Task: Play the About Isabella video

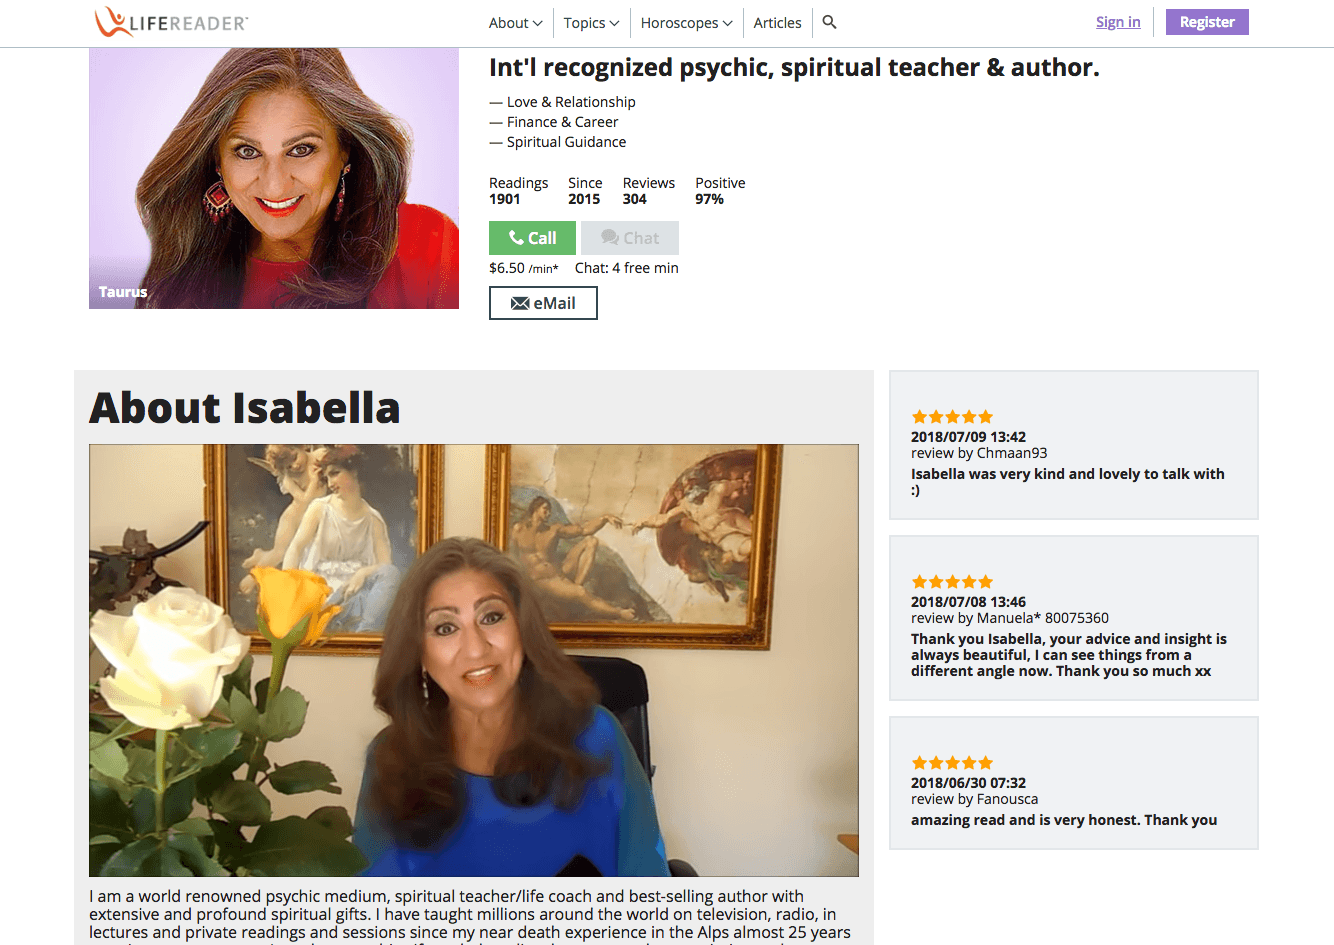Action: [x=474, y=661]
